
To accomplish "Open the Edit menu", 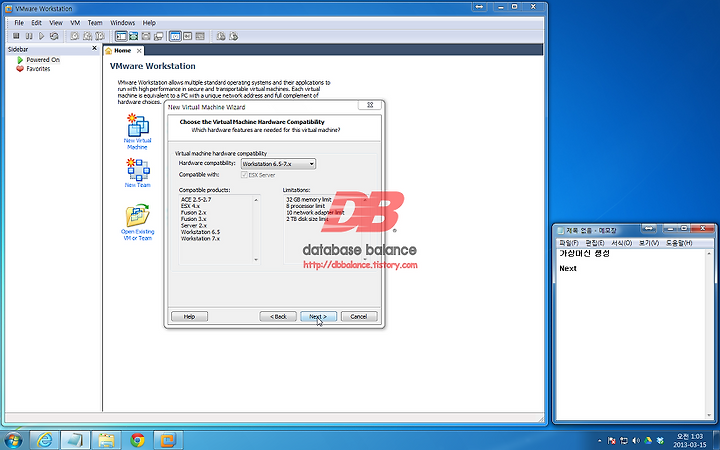I will coord(36,22).
